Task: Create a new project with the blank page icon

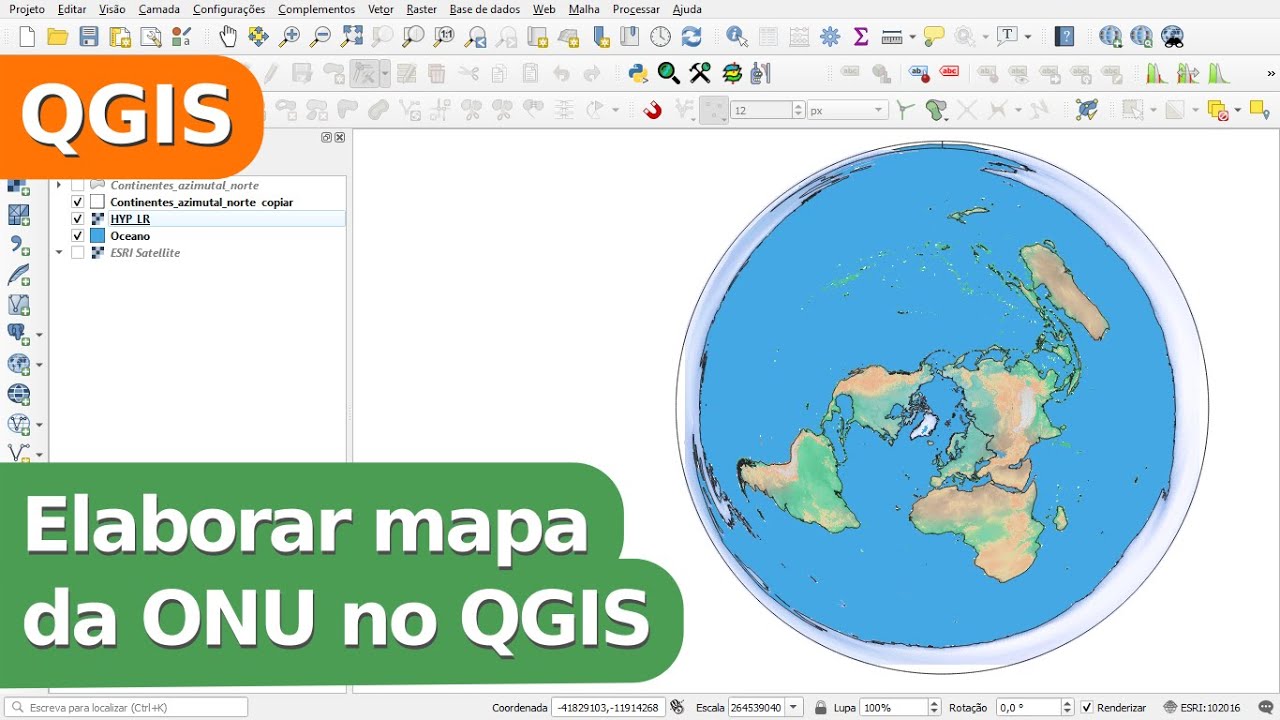Action: pyautogui.click(x=27, y=37)
